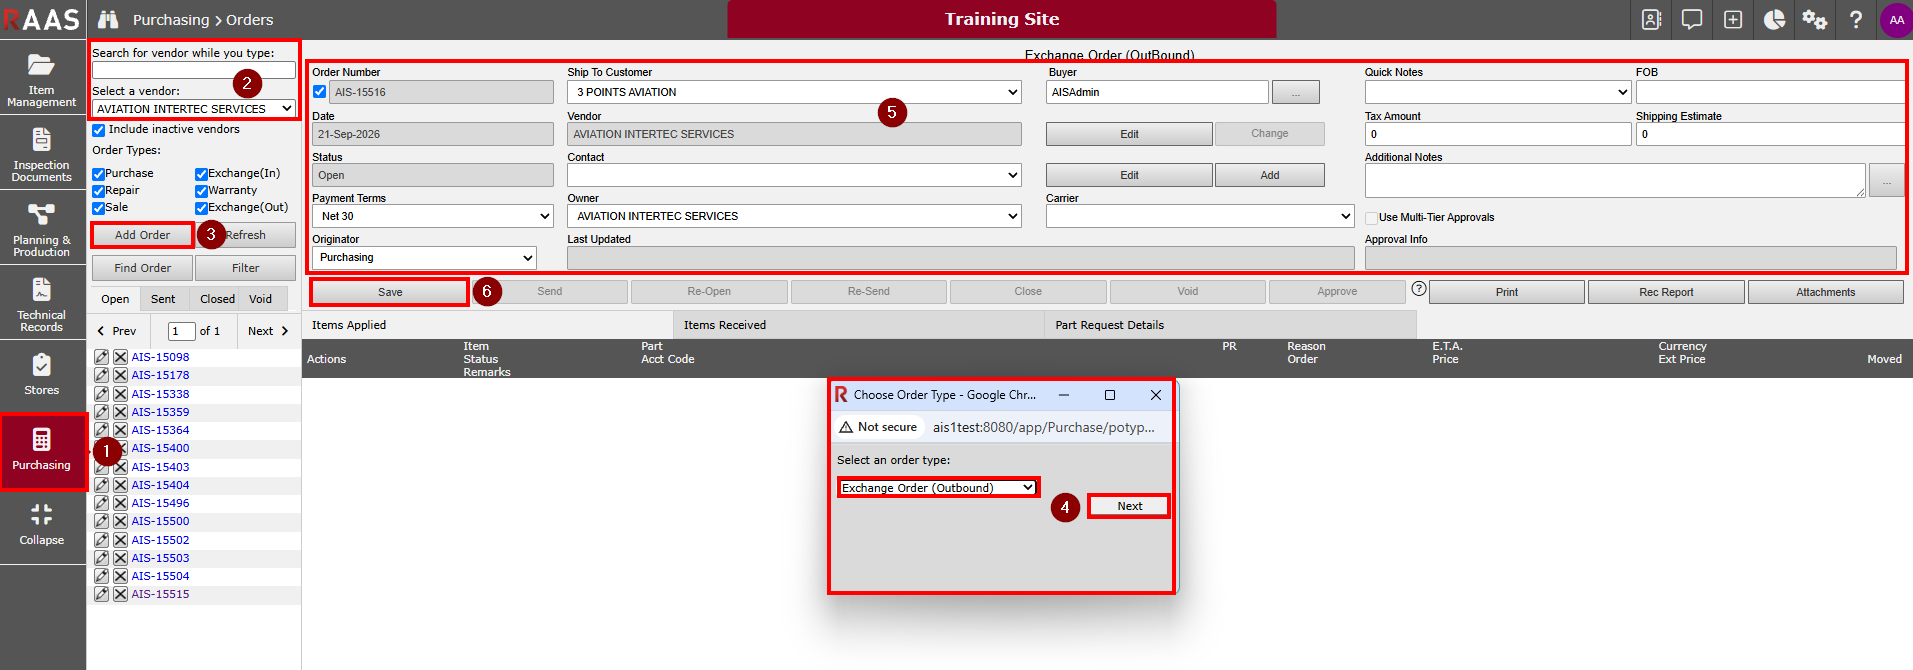The width and height of the screenshot is (1913, 670).
Task: Open the pie chart reports icon
Action: tap(1774, 20)
